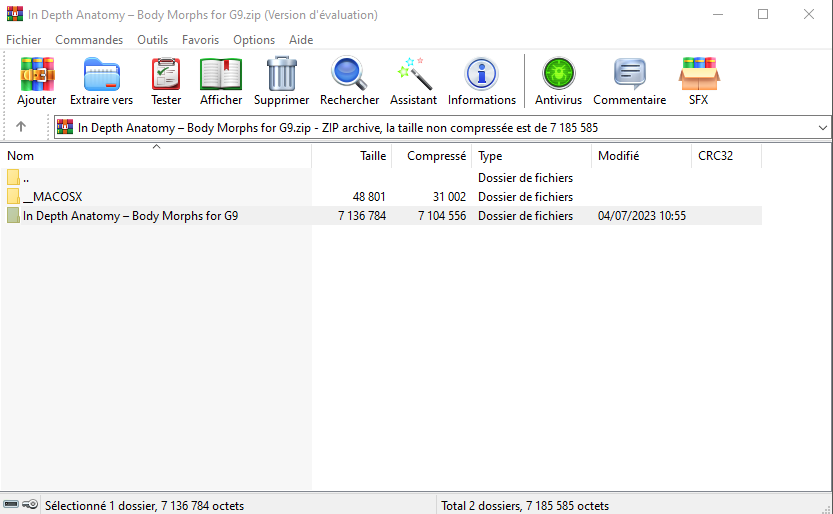Click the Extraire vers toolbar icon
Screen dimensions: 833x514
(101, 74)
